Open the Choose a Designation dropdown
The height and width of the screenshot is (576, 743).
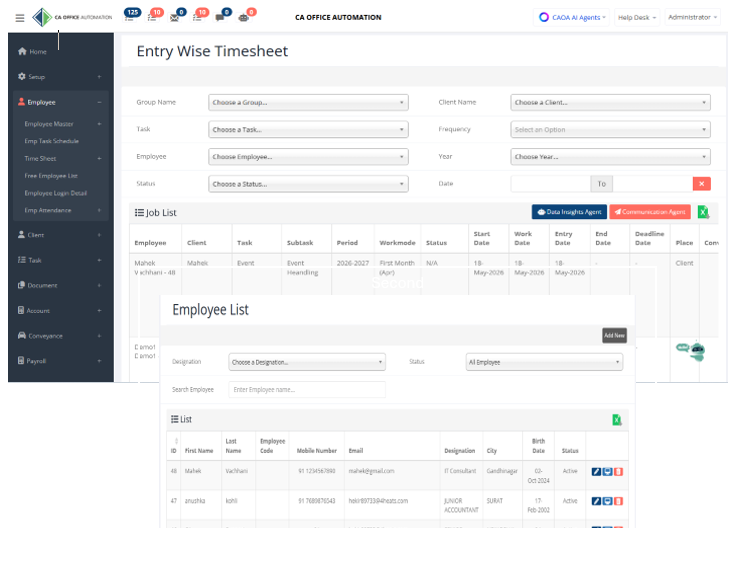tap(307, 362)
